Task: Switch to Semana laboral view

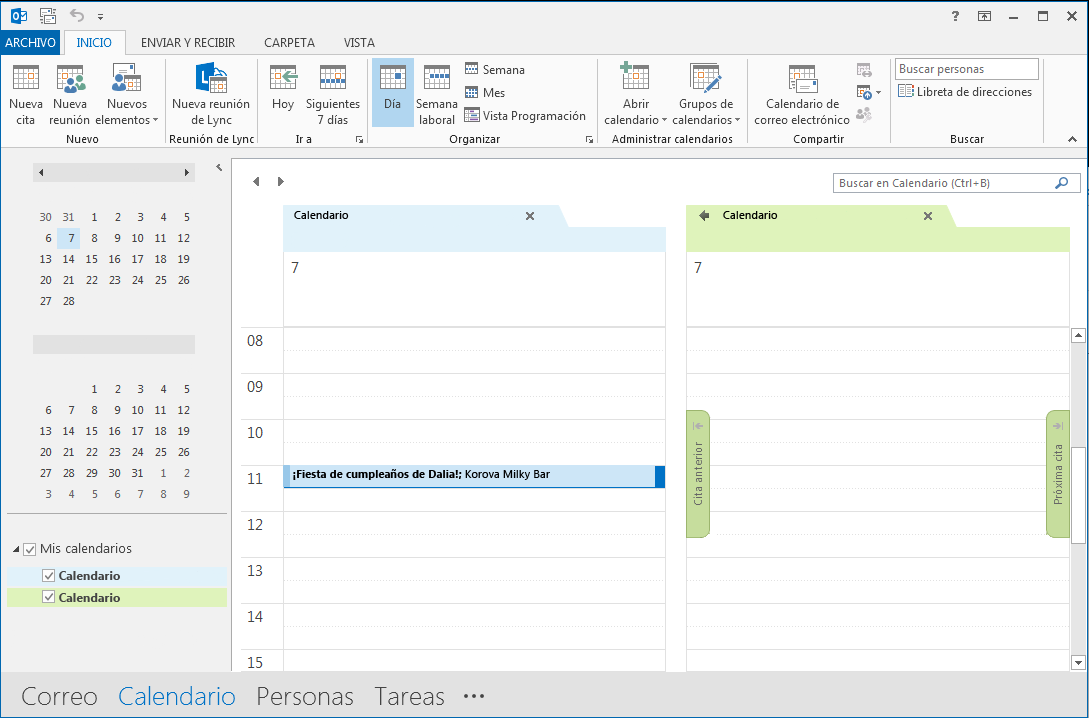Action: [x=436, y=94]
